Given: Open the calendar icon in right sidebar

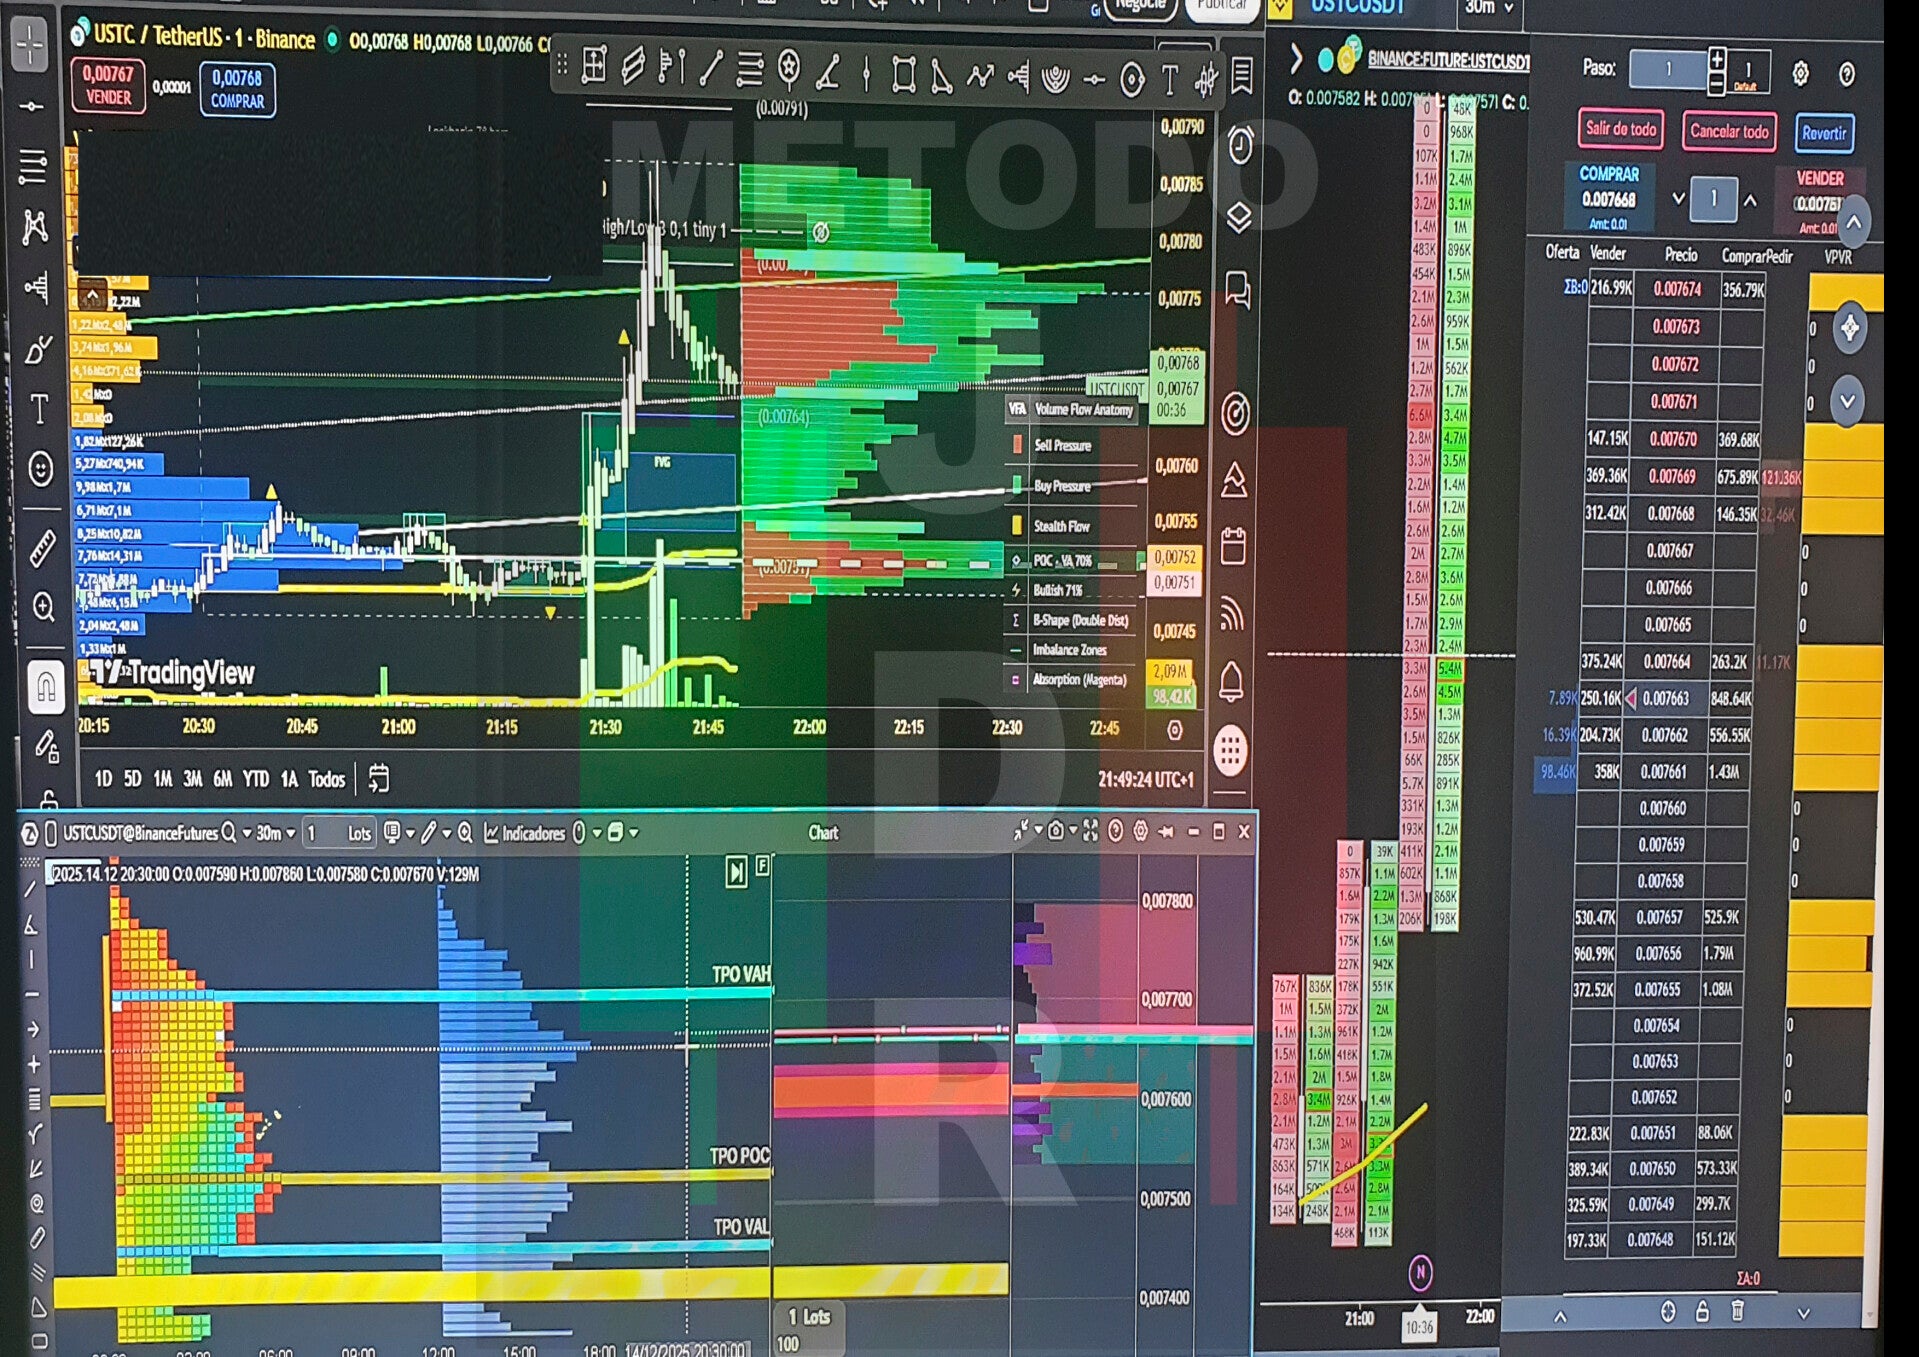Looking at the screenshot, I should click(1233, 546).
